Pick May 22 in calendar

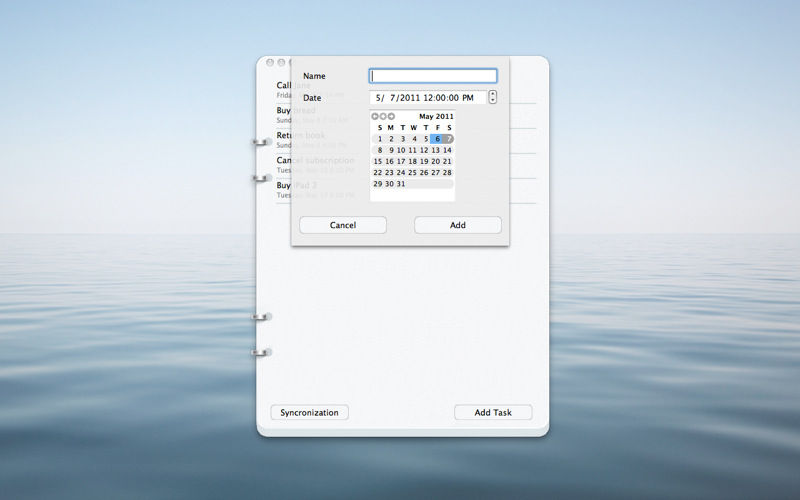tap(378, 172)
